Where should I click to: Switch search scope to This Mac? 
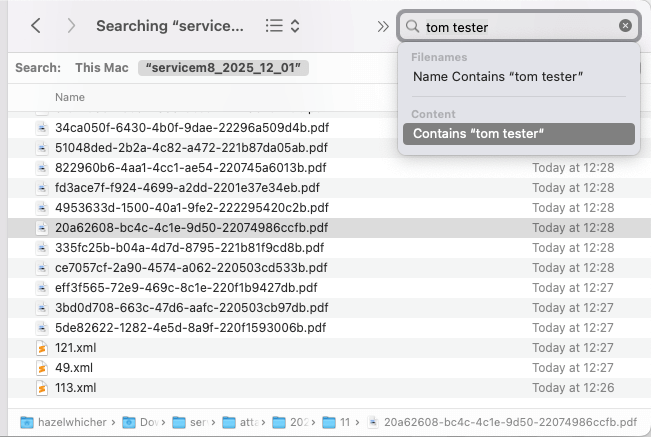coord(100,68)
